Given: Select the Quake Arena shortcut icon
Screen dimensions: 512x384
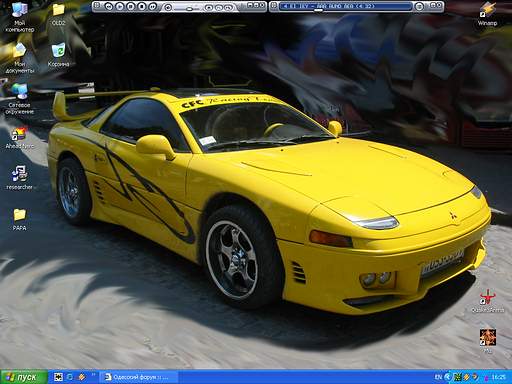Looking at the screenshot, I should [487, 301].
